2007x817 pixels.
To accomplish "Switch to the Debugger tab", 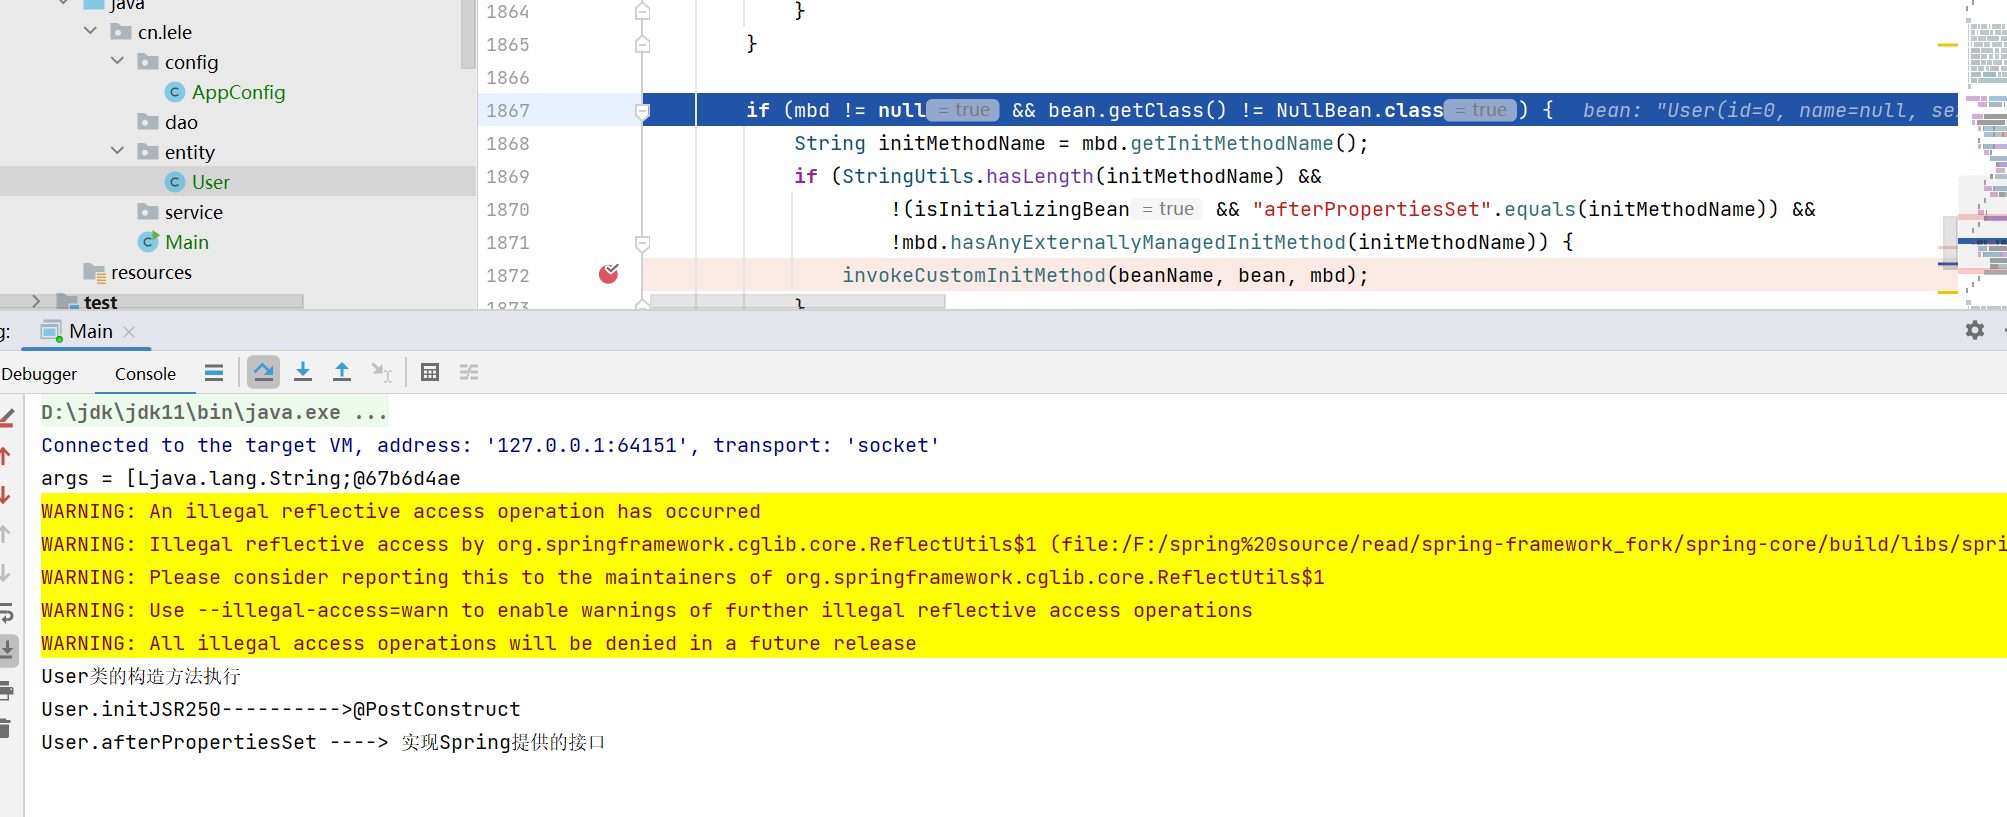I will pyautogui.click(x=39, y=374).
